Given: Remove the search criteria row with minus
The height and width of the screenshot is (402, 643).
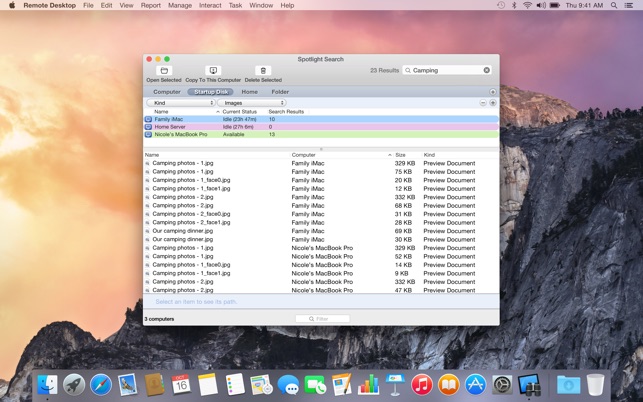Looking at the screenshot, I should point(483,103).
